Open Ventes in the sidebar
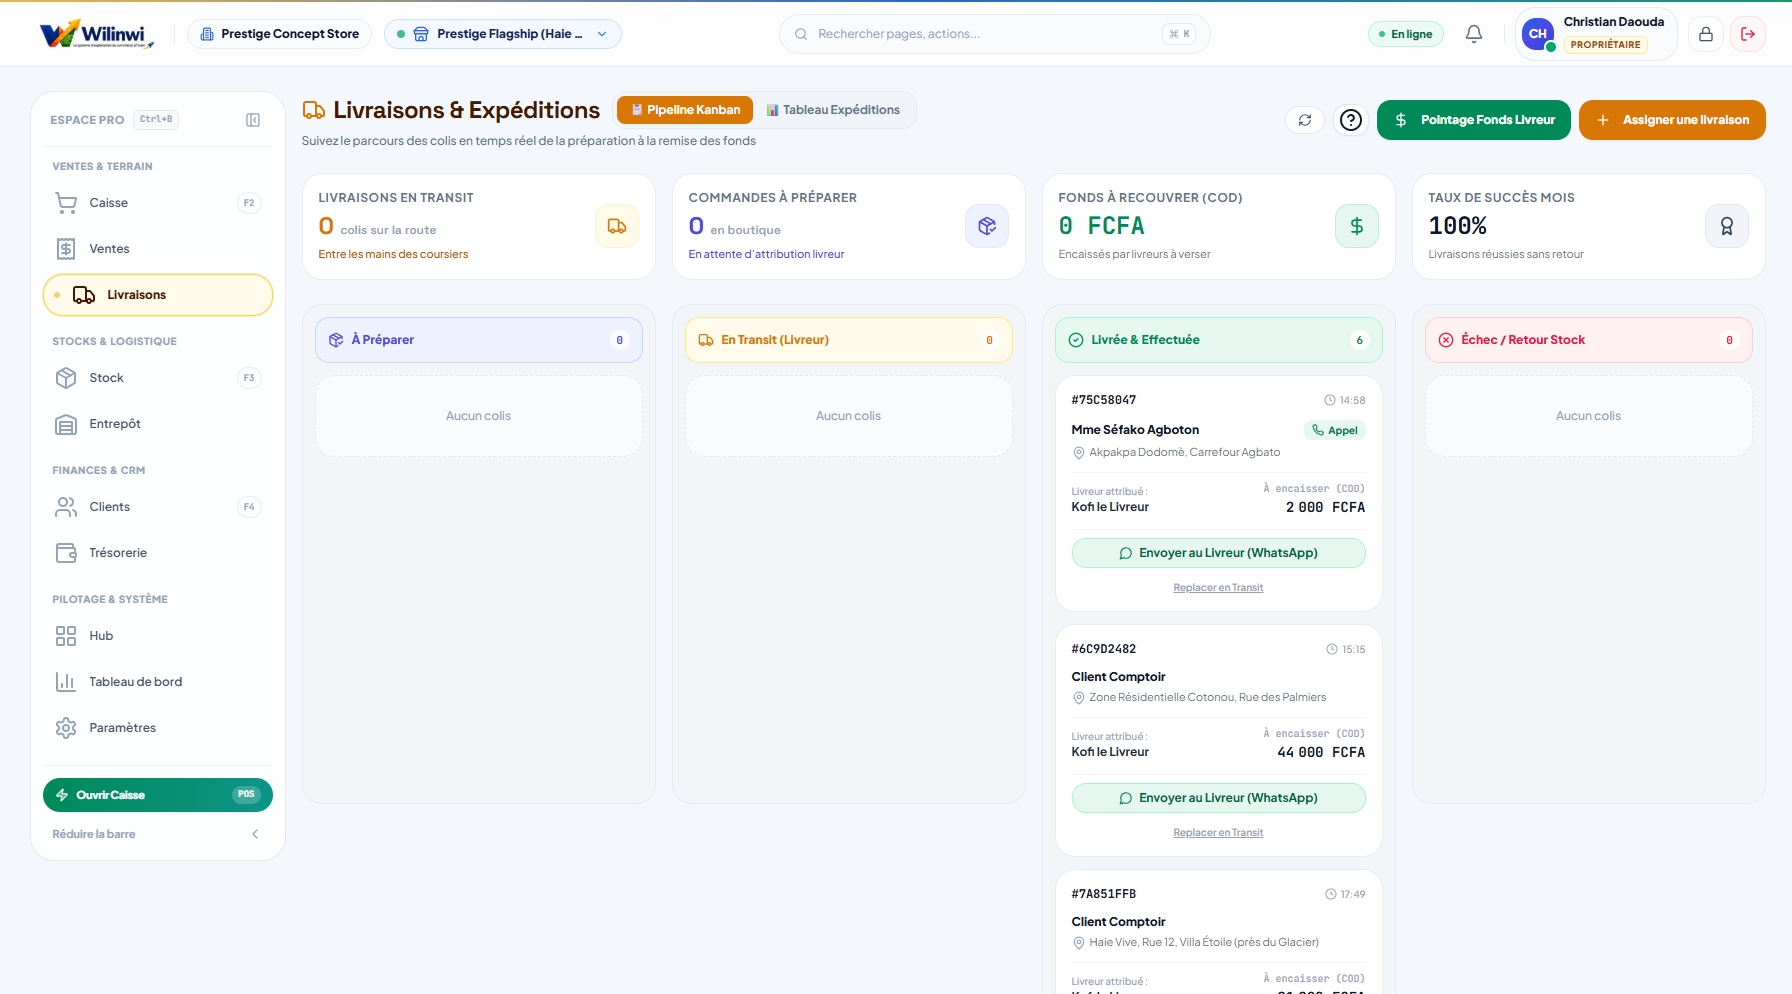This screenshot has height=994, width=1792. pos(158,249)
